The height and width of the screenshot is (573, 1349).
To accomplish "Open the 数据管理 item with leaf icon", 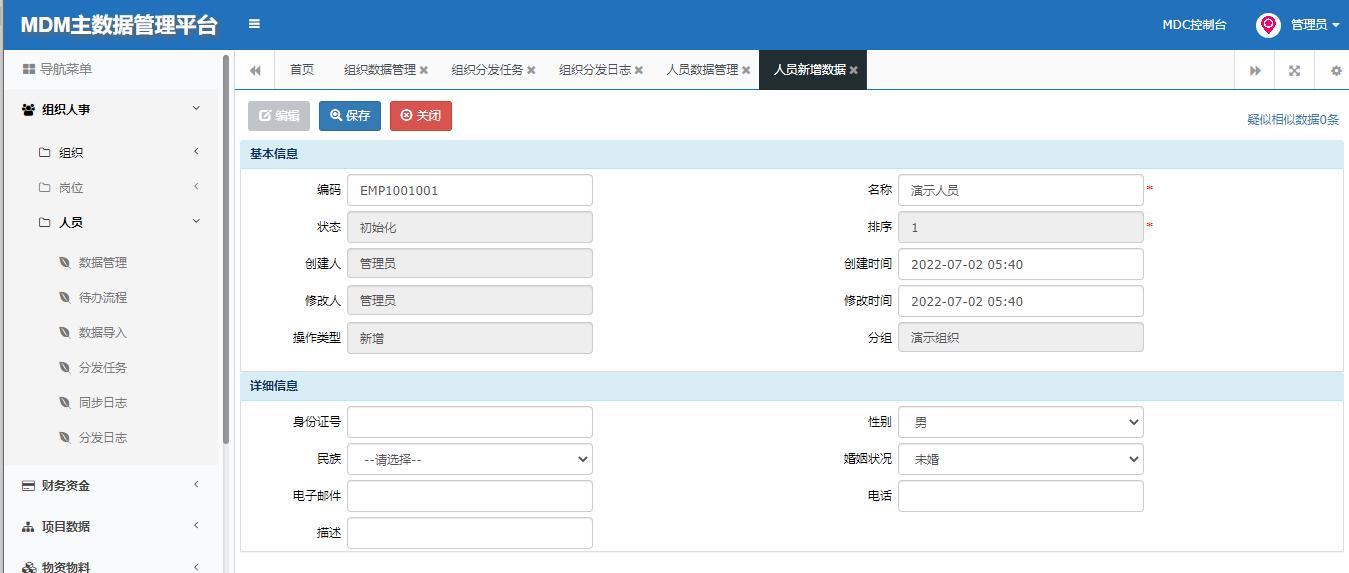I will click(x=102, y=263).
